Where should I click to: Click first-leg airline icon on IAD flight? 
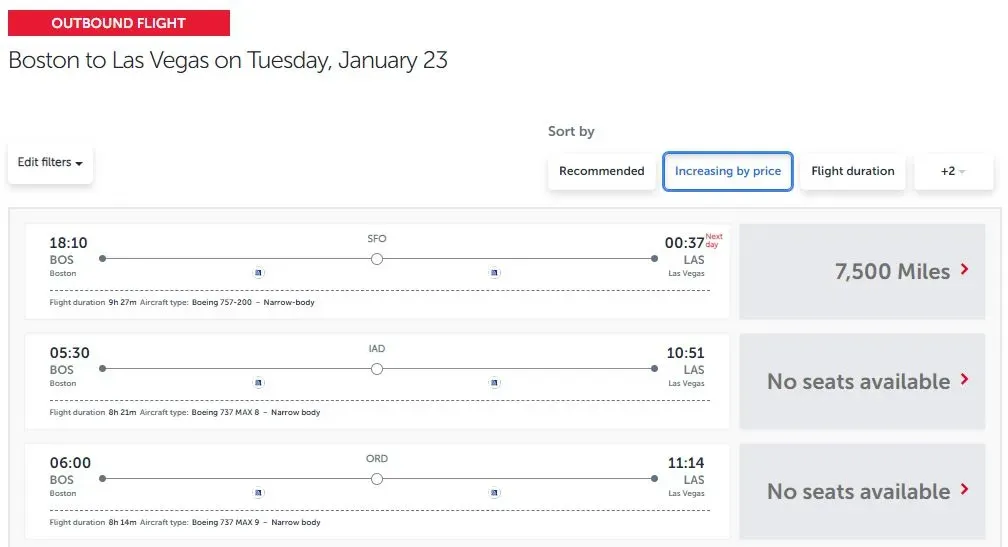coord(258,382)
